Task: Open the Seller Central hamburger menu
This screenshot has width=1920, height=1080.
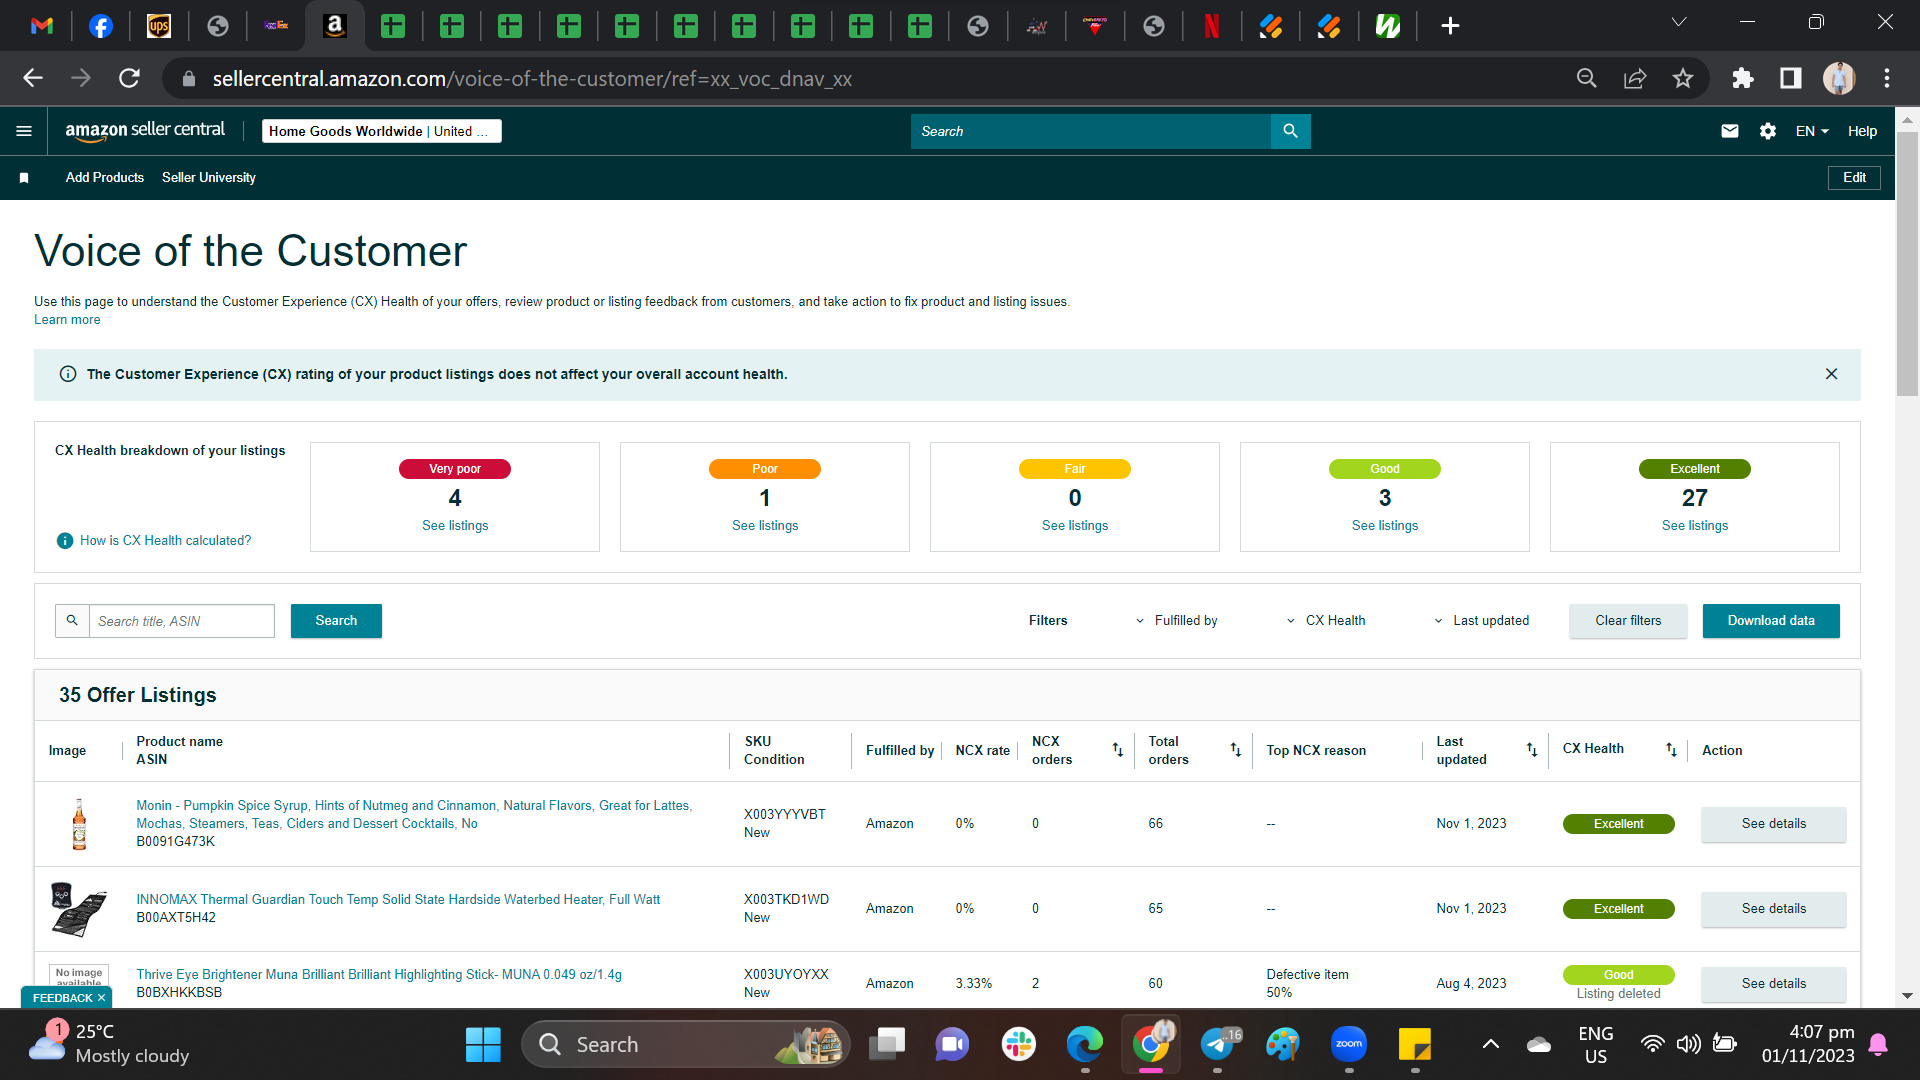Action: pyautogui.click(x=24, y=131)
